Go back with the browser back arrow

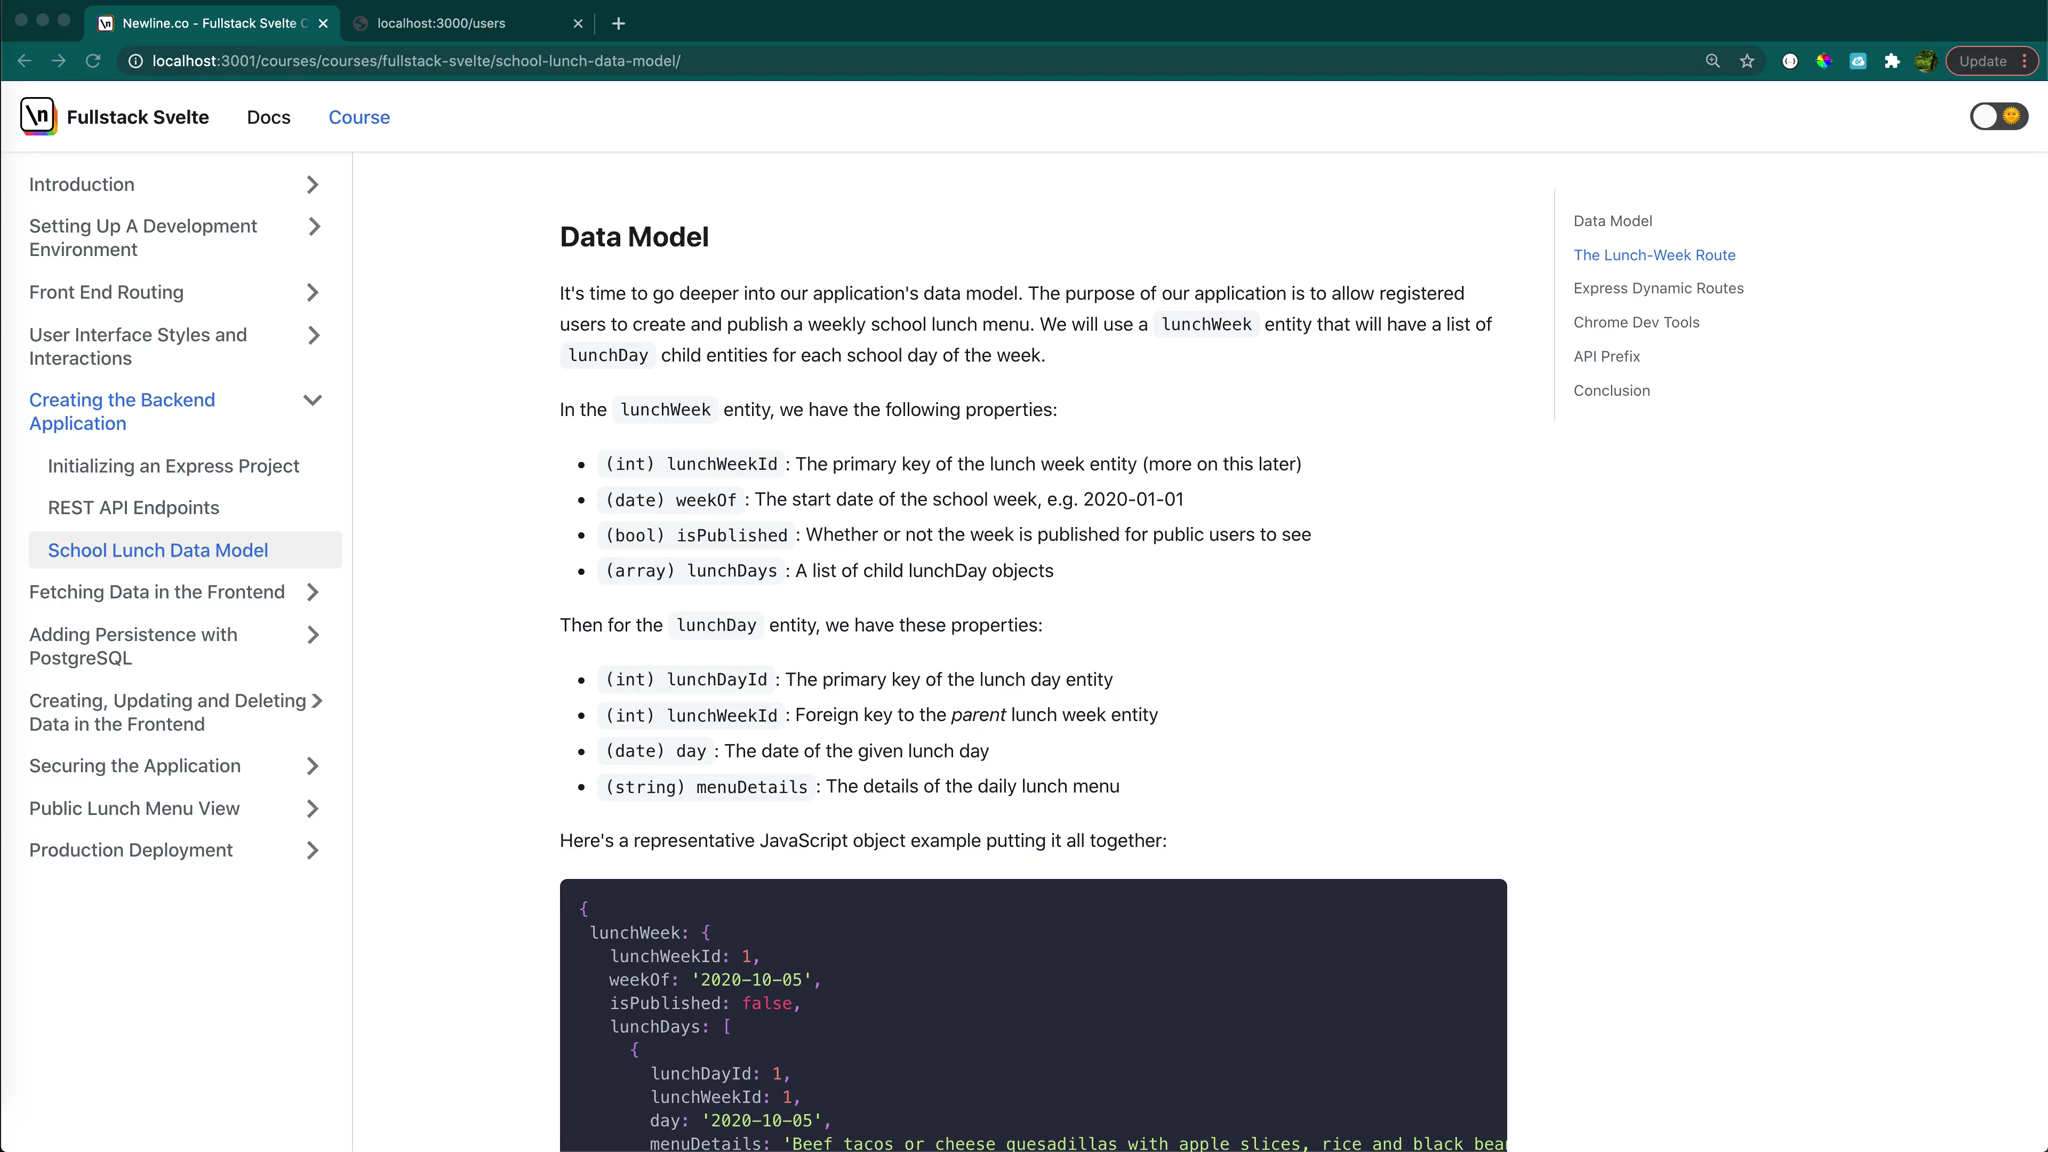(x=24, y=61)
